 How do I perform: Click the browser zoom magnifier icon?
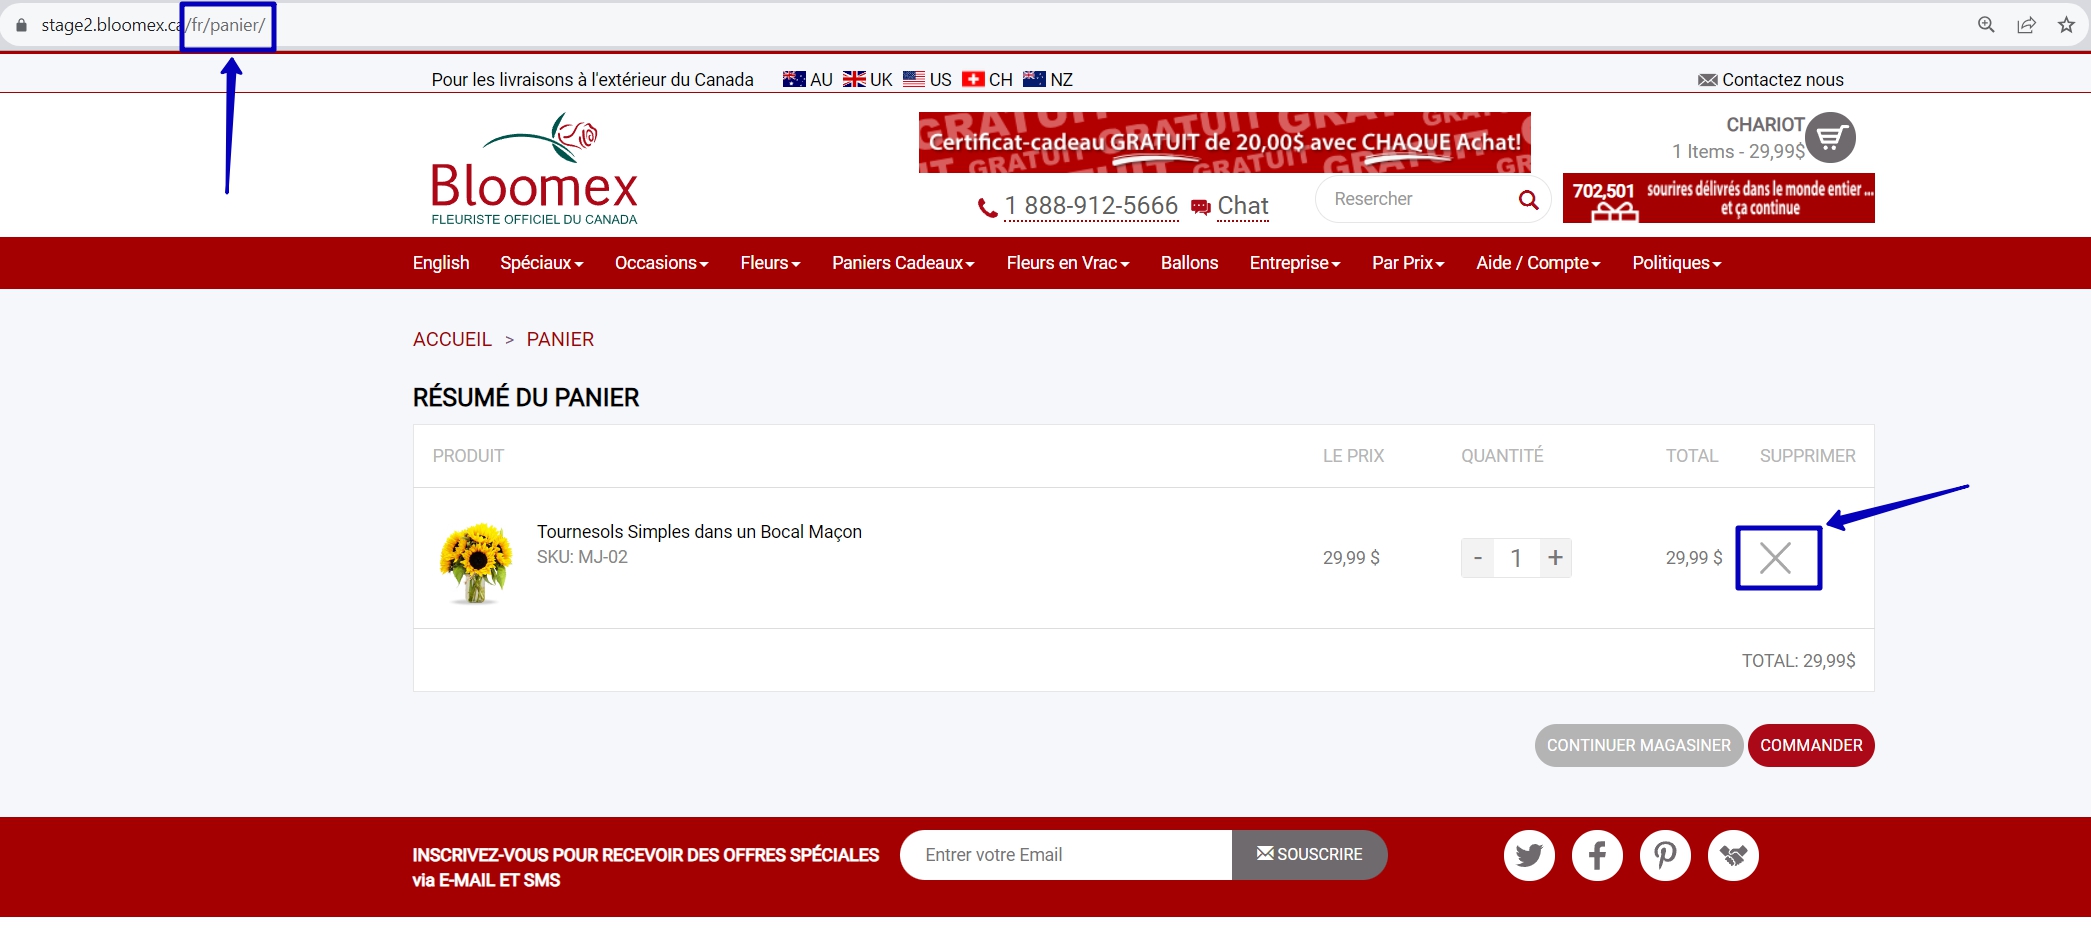[x=1986, y=25]
